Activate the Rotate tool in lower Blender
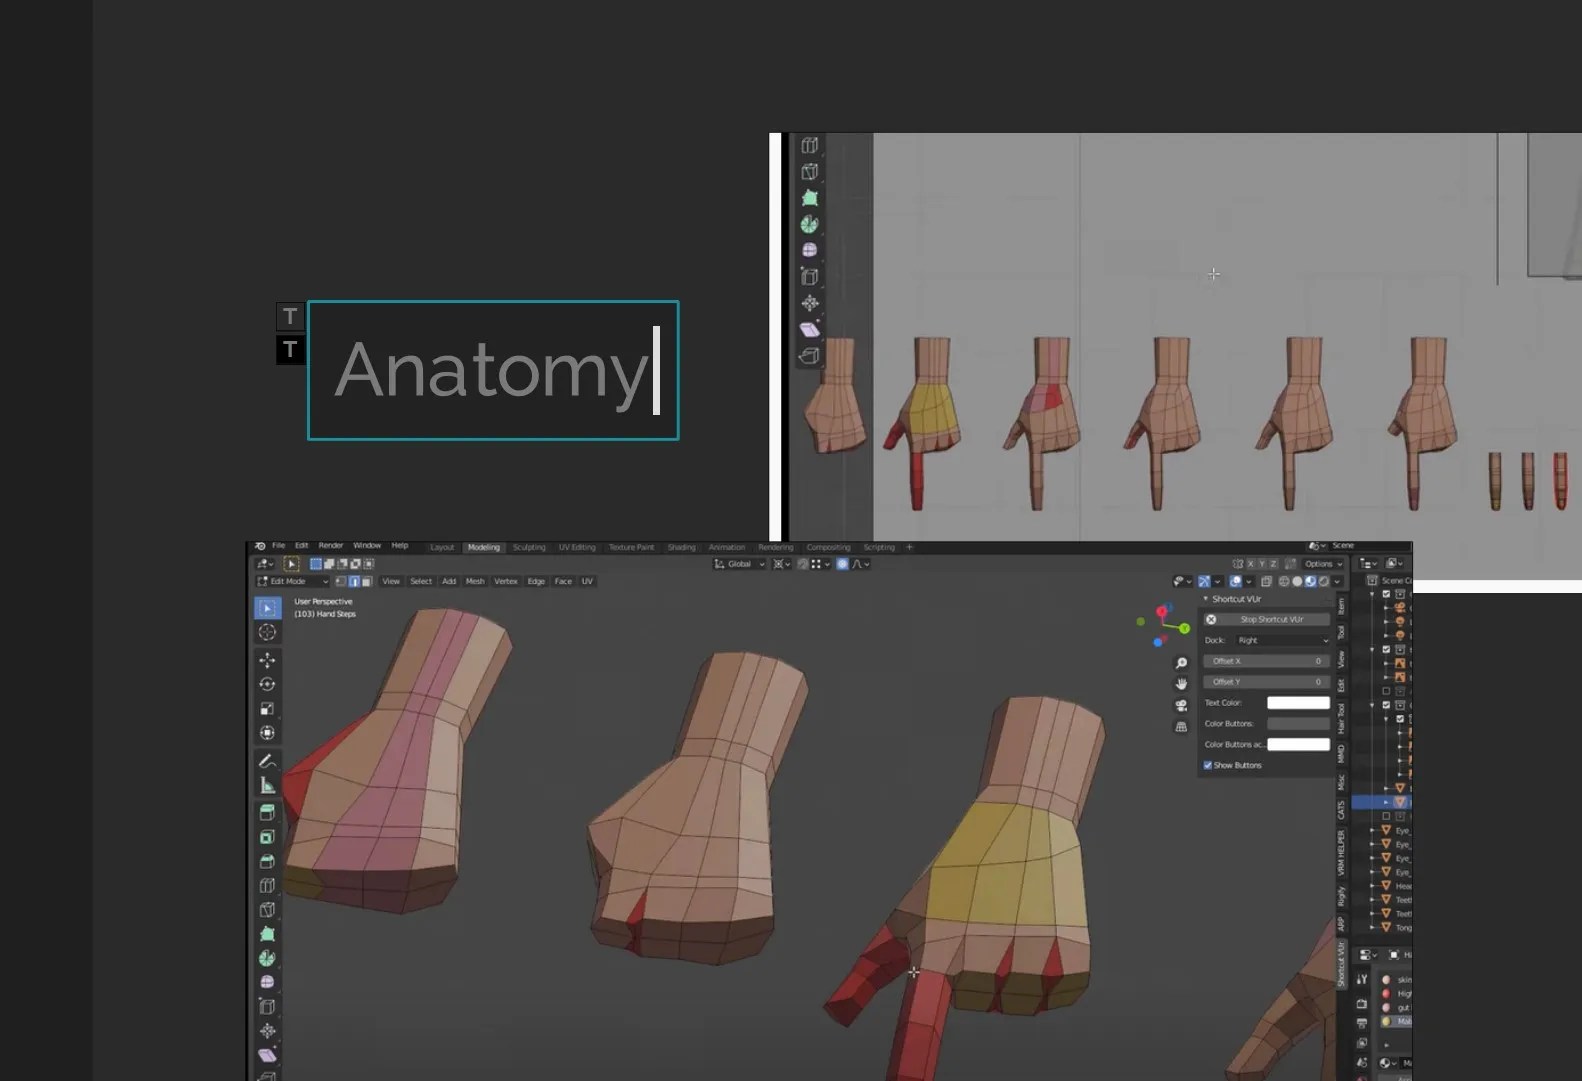This screenshot has width=1582, height=1081. click(267, 684)
